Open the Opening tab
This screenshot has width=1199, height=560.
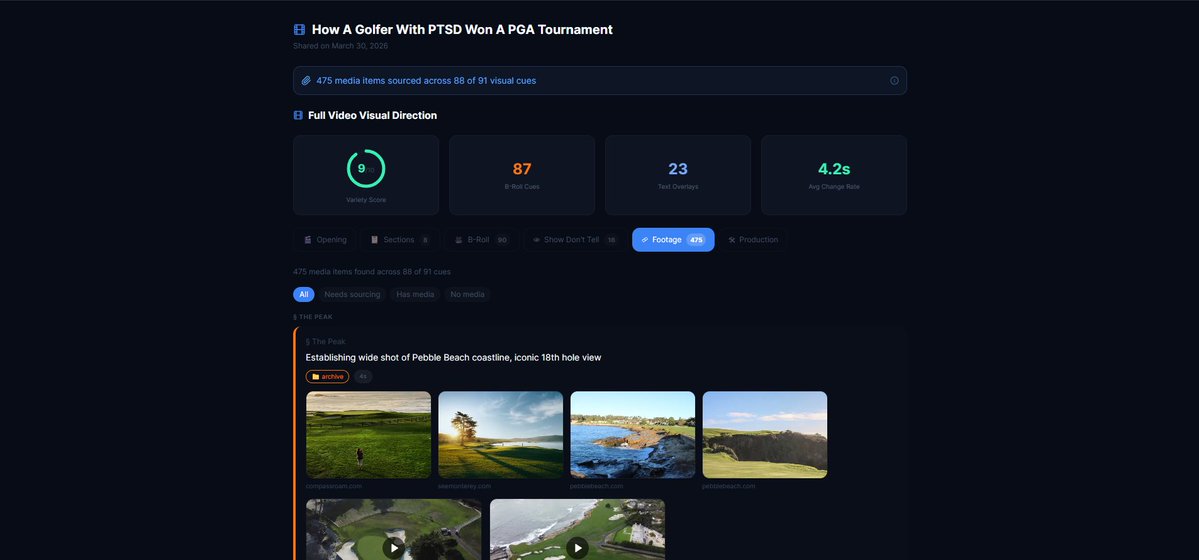tap(324, 239)
